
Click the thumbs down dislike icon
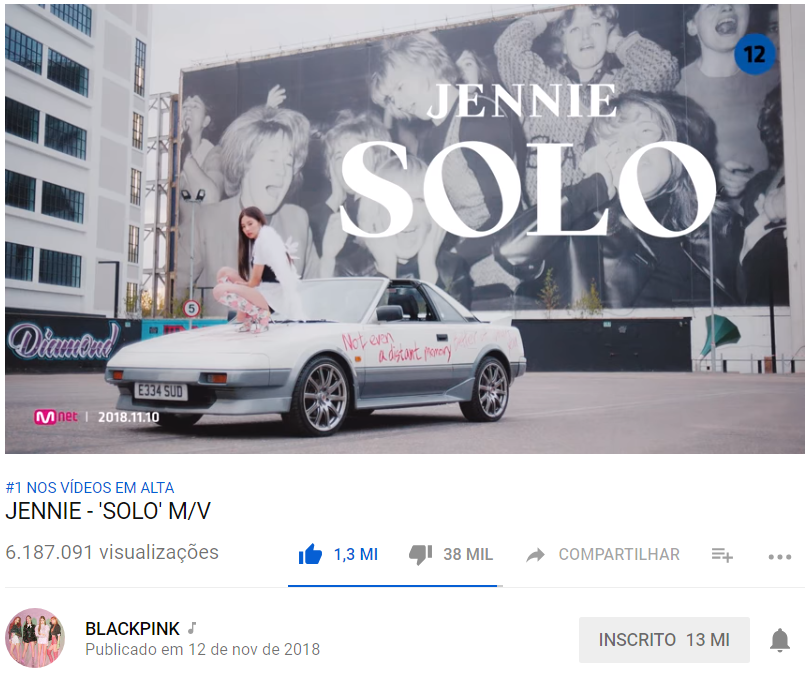click(420, 555)
